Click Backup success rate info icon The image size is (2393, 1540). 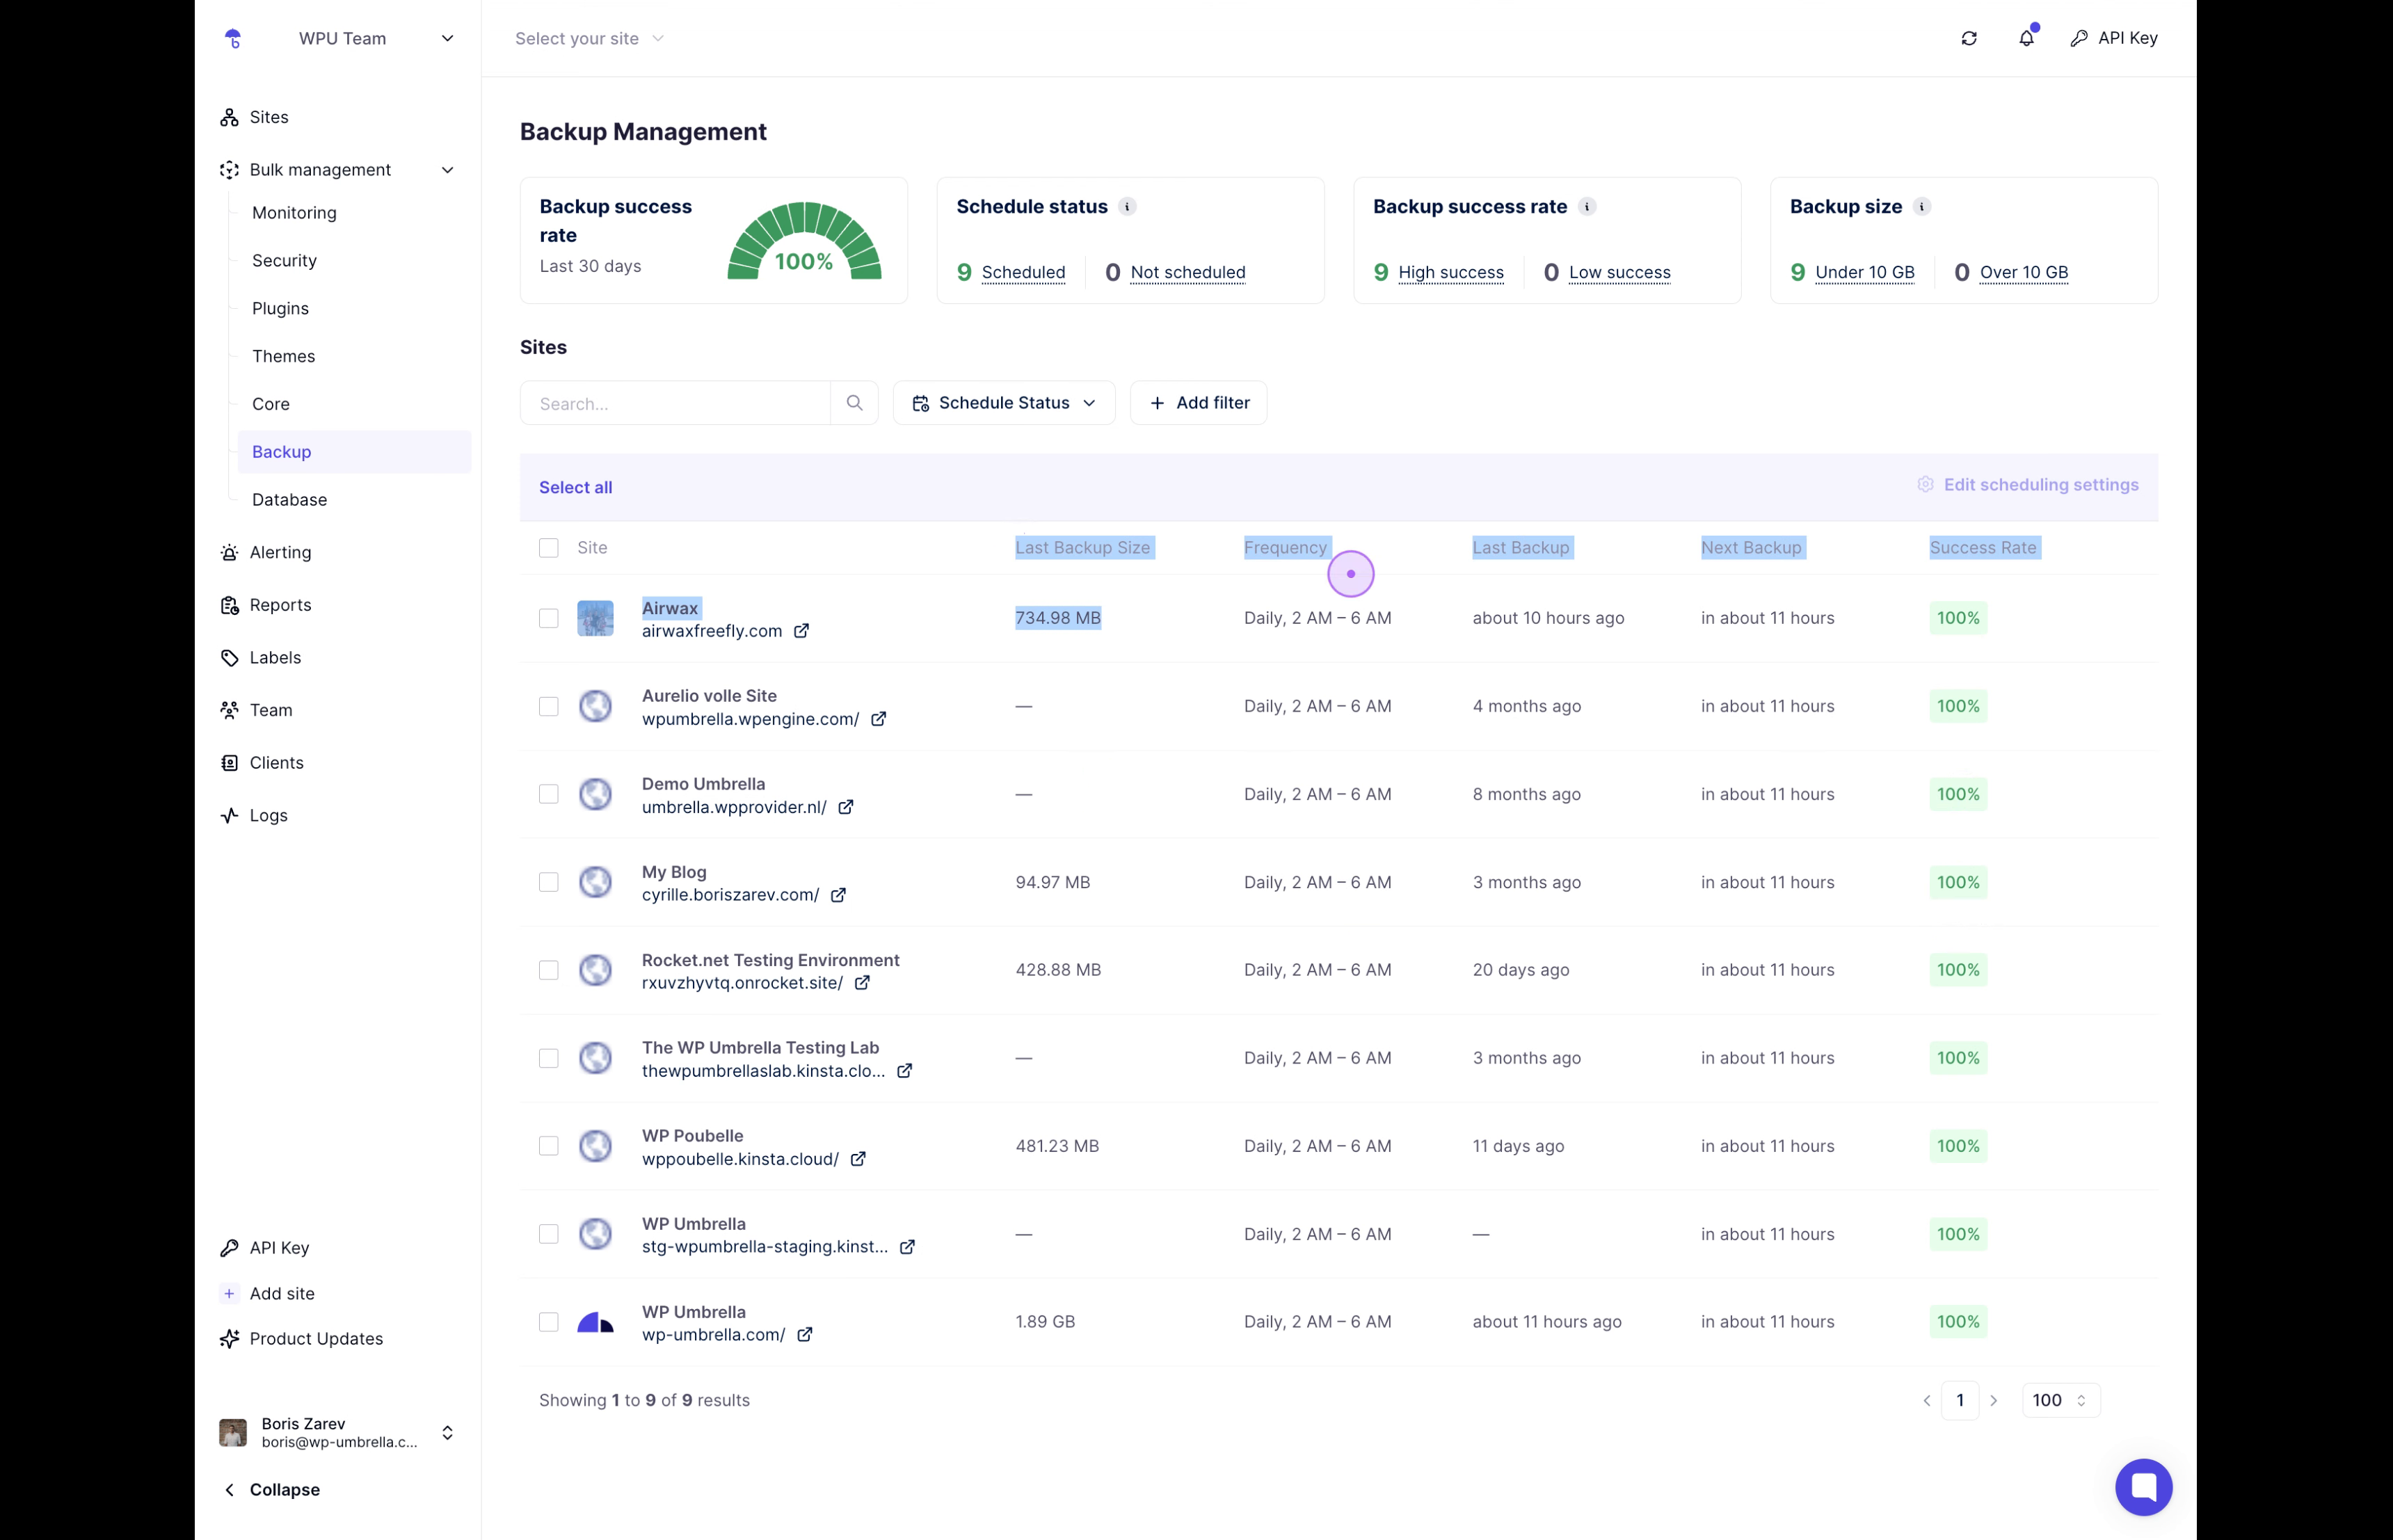tap(1586, 207)
